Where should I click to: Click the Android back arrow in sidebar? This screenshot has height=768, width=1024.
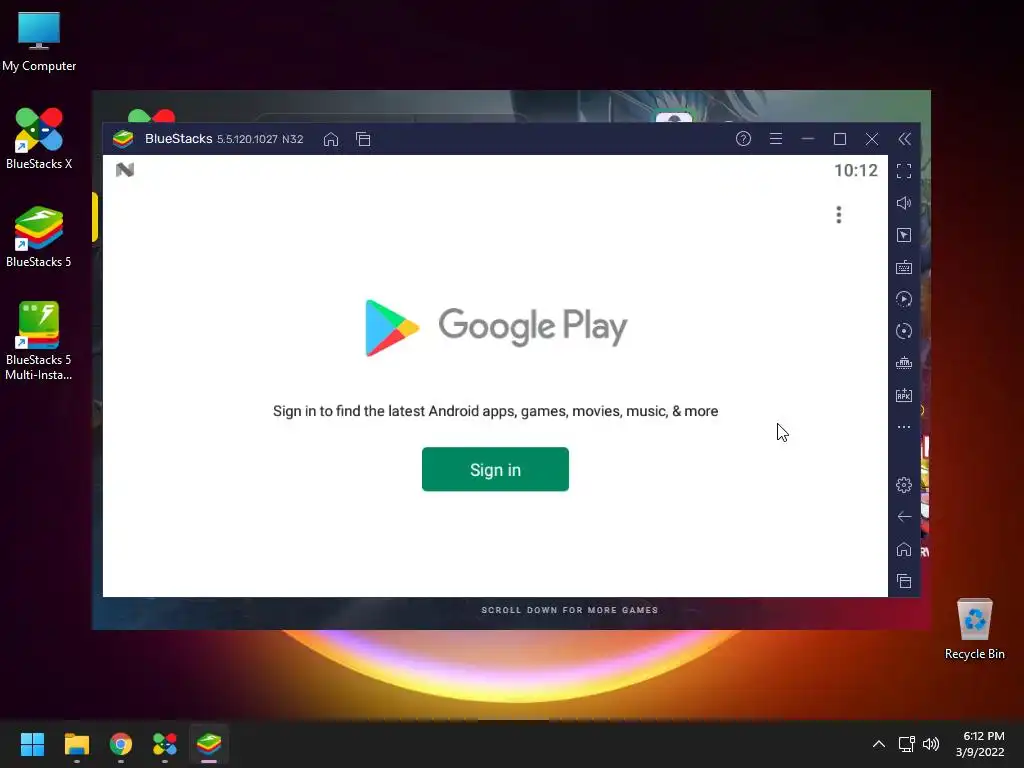(904, 517)
